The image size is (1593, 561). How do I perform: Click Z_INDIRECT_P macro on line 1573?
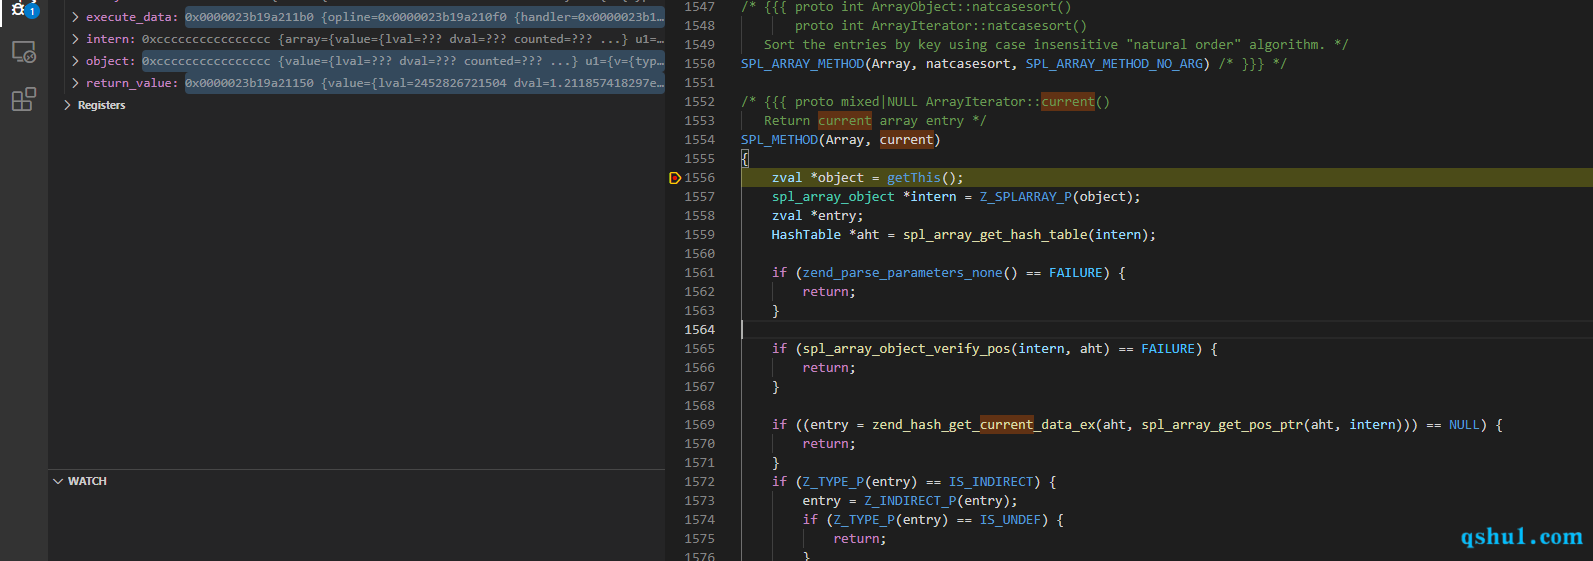point(910,501)
